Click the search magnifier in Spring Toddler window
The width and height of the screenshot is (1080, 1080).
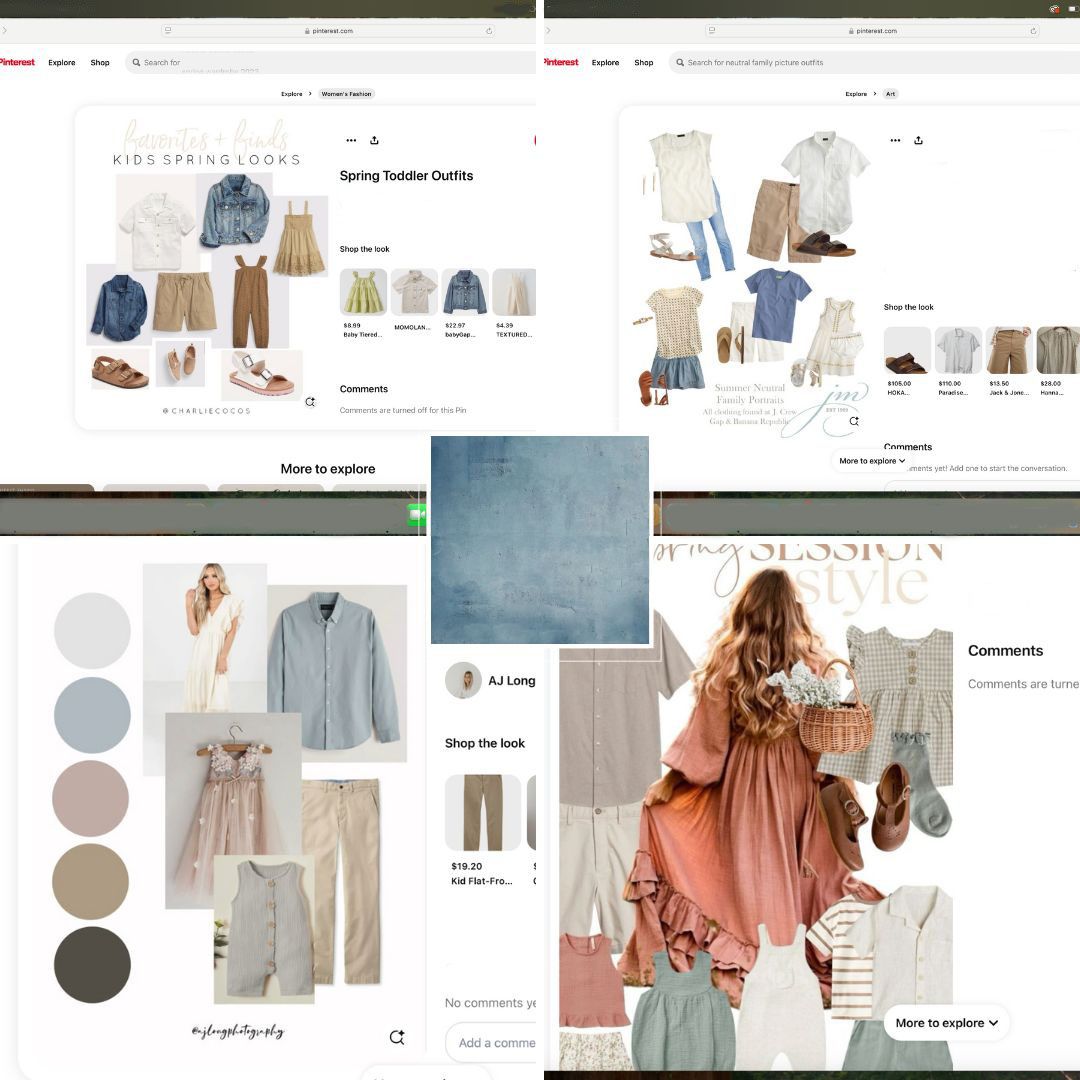tap(136, 62)
